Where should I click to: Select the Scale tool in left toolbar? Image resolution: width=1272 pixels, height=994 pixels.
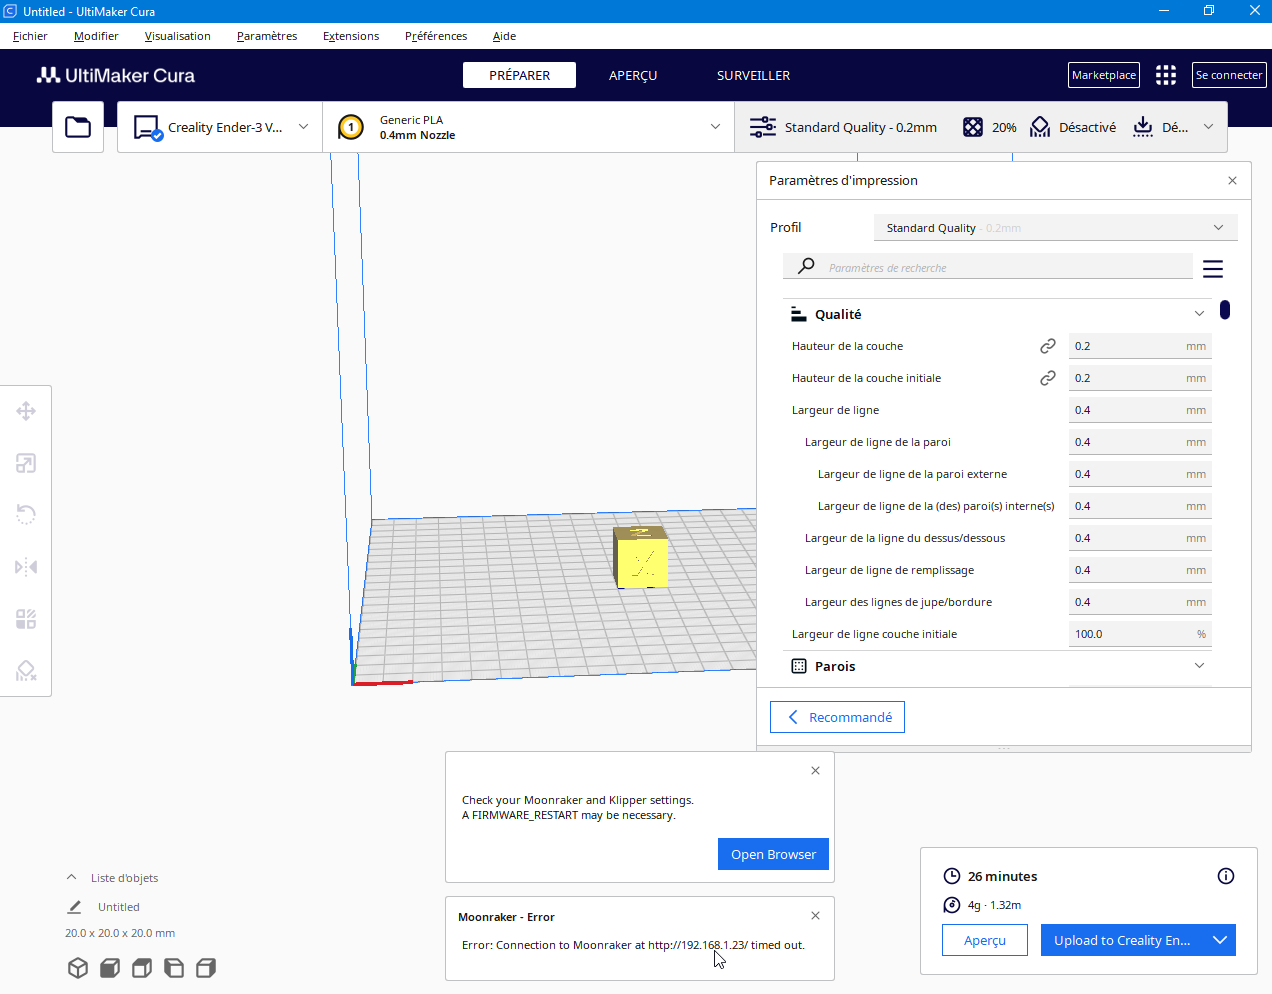26,463
